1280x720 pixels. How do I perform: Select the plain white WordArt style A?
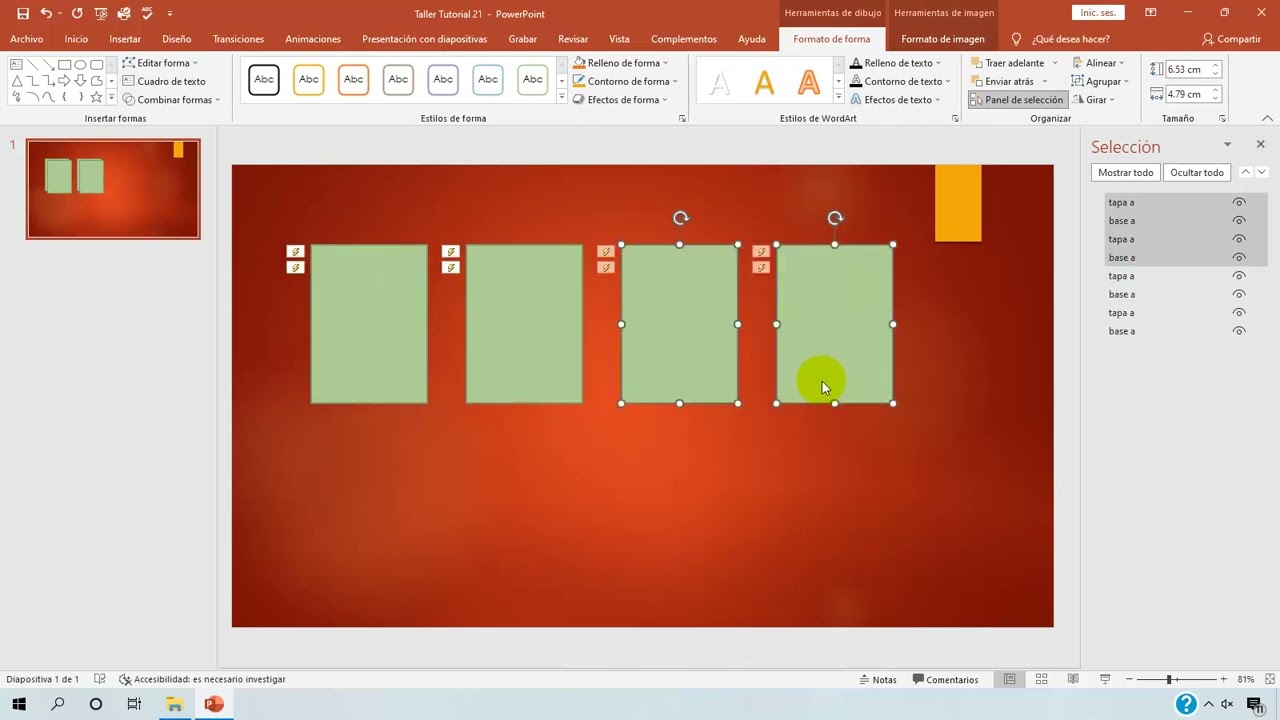coord(719,83)
